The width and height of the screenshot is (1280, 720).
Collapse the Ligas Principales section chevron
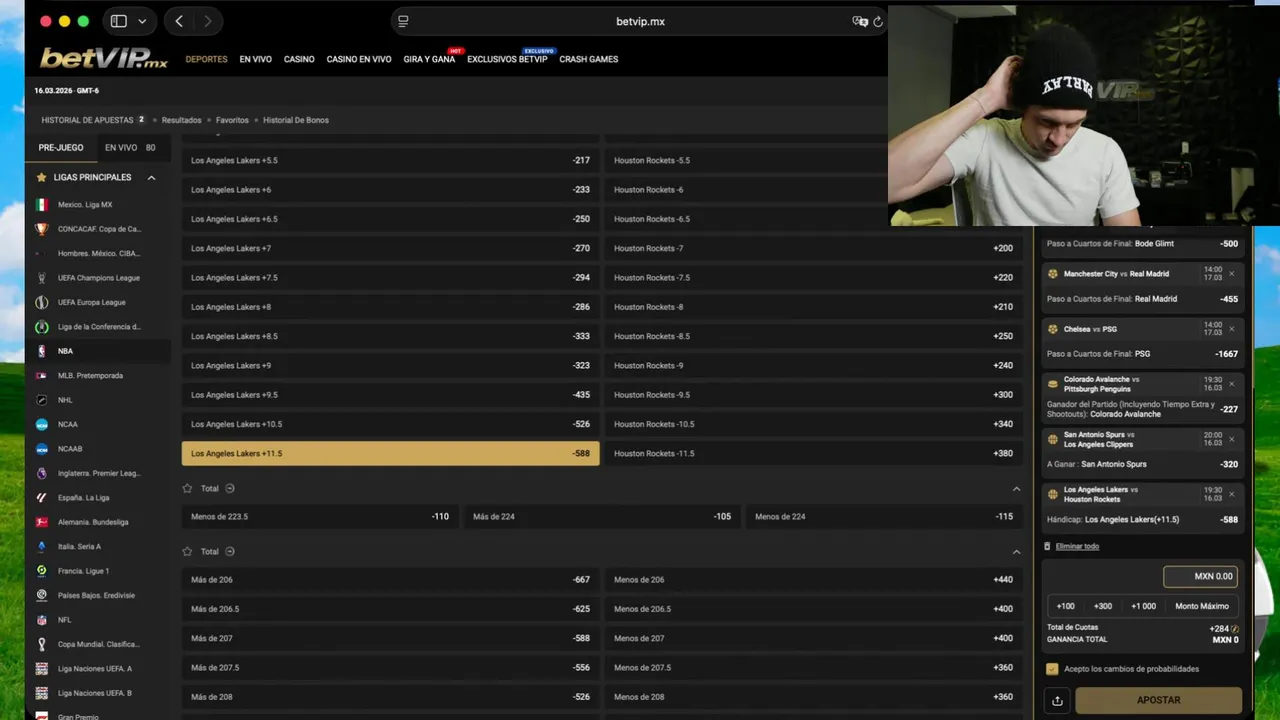[x=151, y=178]
